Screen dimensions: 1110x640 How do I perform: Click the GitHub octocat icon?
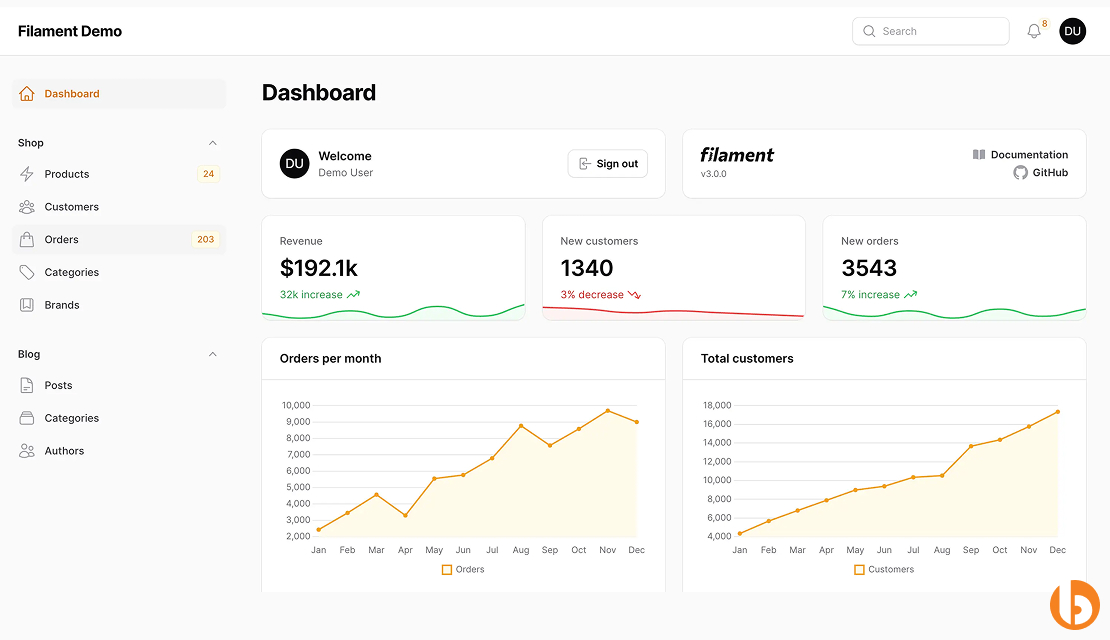click(1020, 173)
